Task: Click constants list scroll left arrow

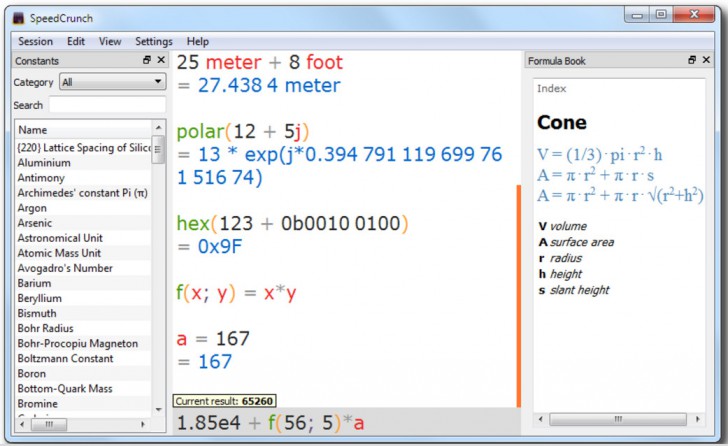Action: 22,424
